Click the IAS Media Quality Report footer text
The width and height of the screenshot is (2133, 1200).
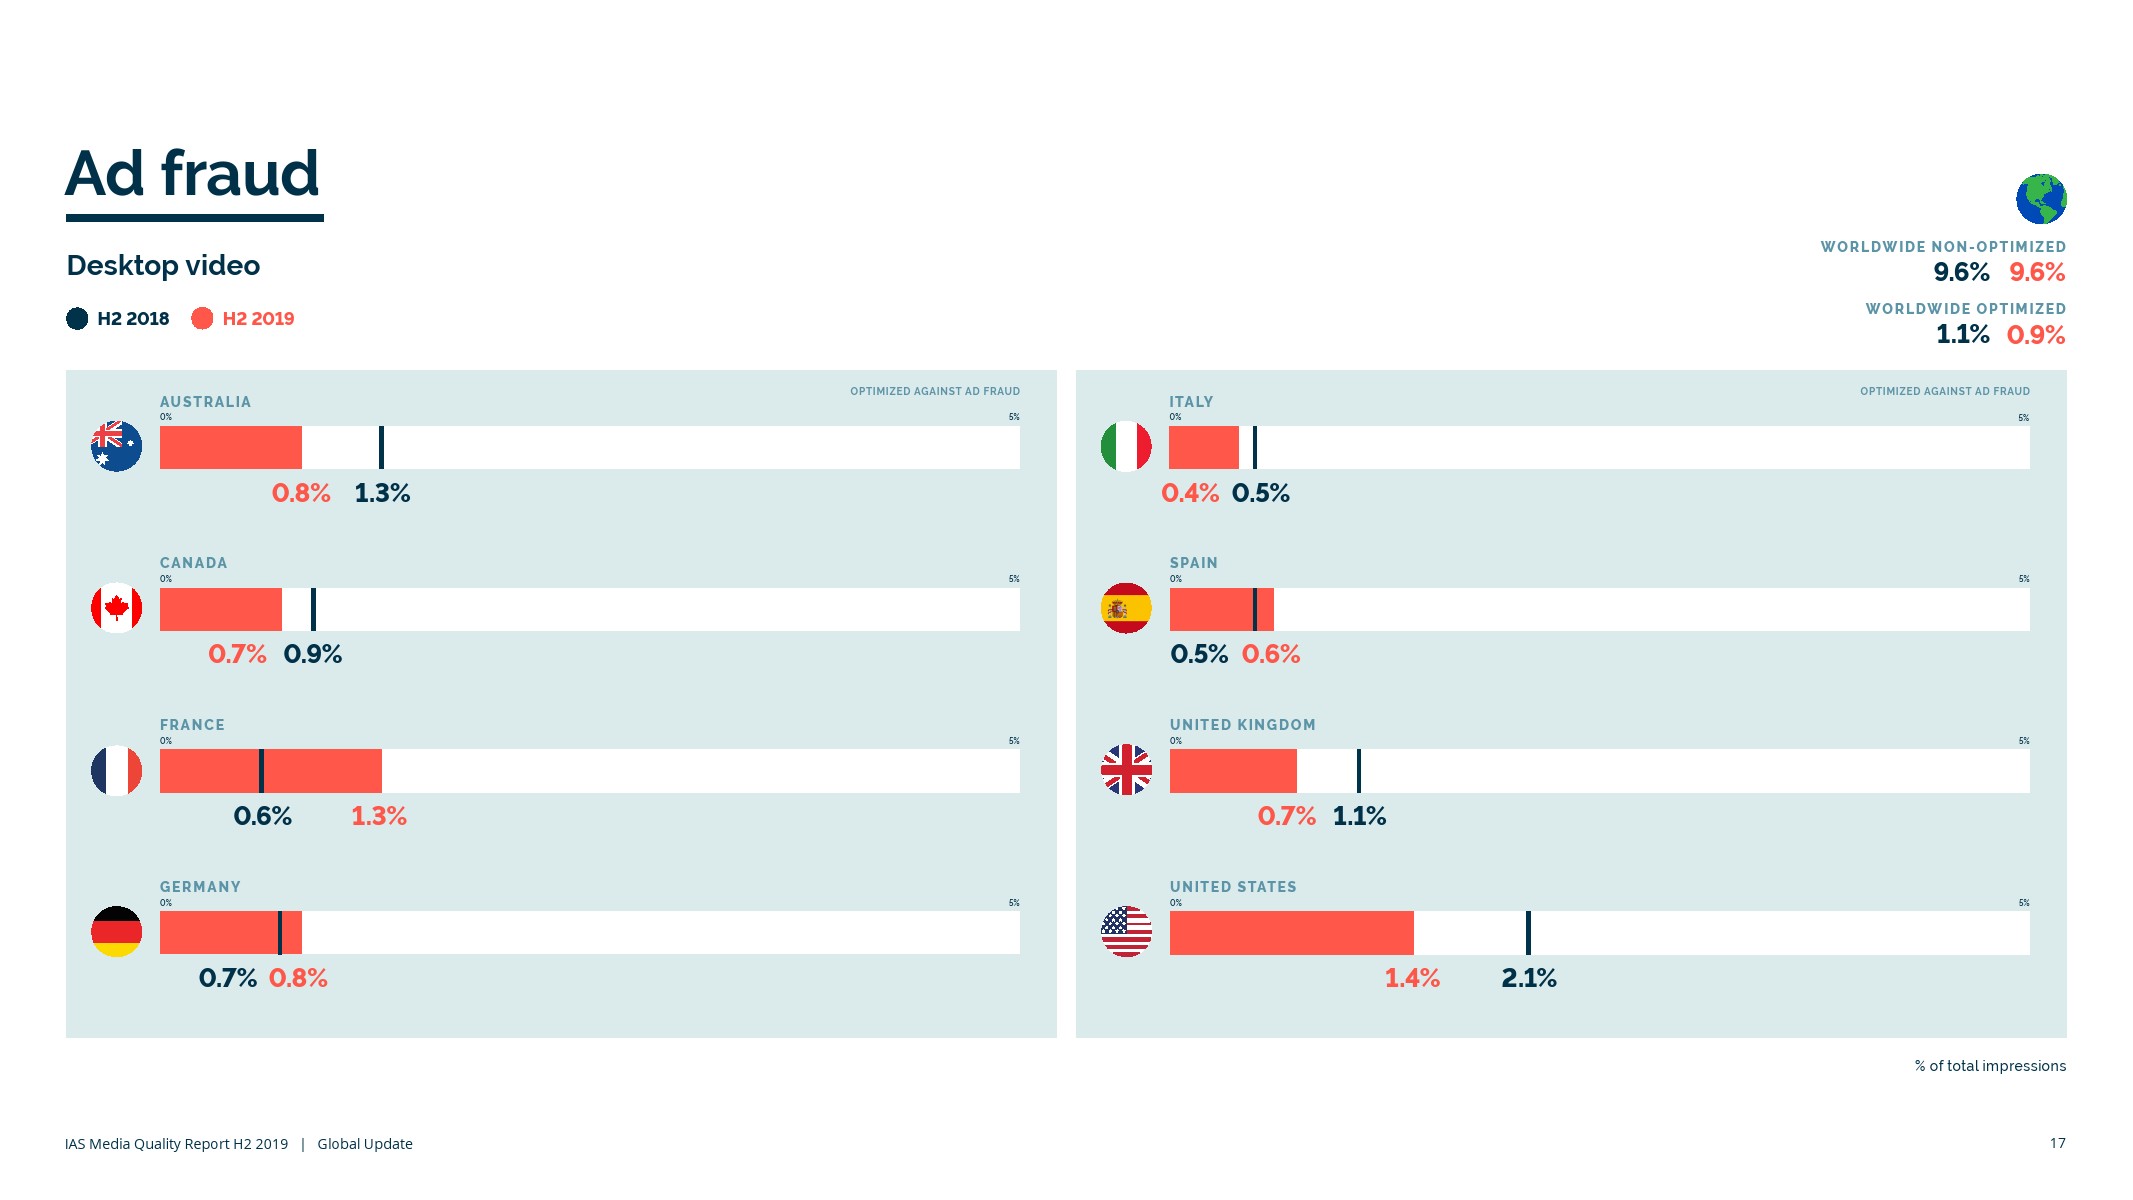[176, 1144]
